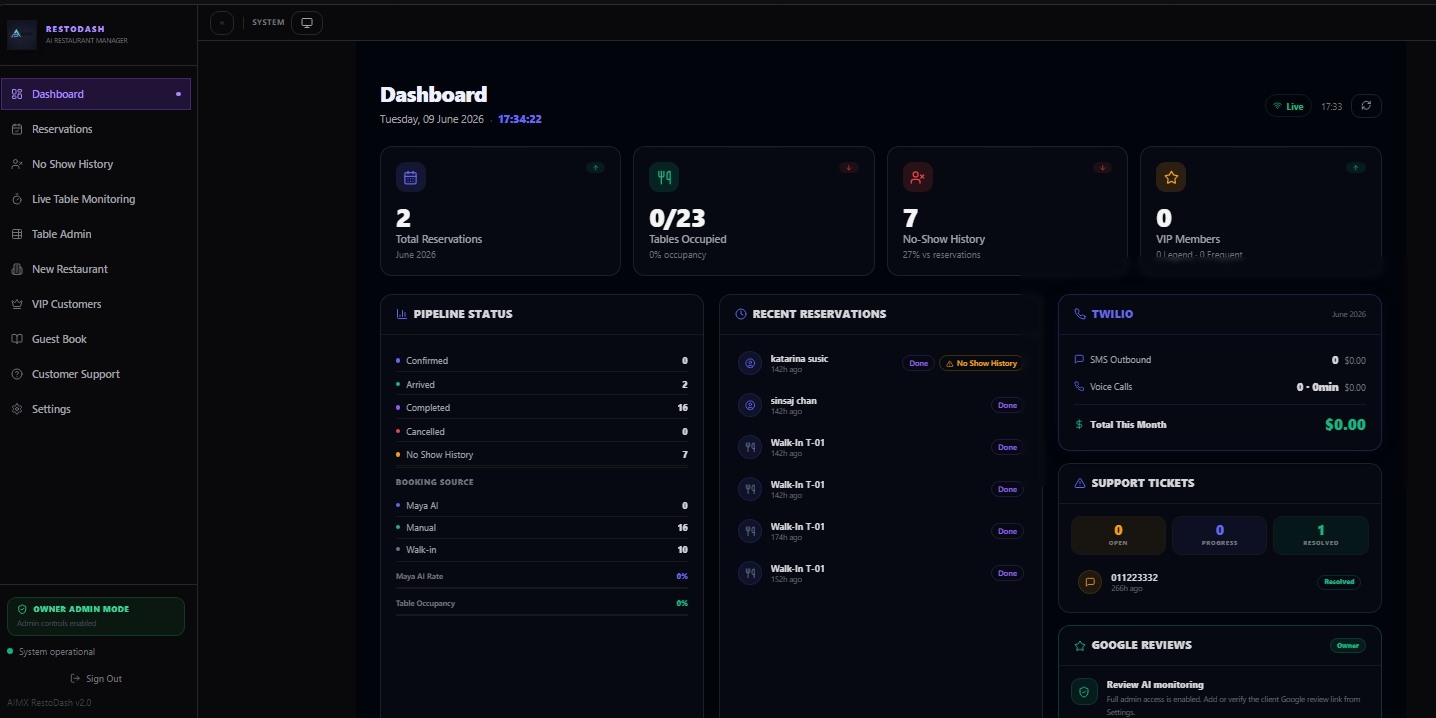This screenshot has height=718, width=1436.
Task: Click the Table Occupancy percentage row
Action: [542, 603]
